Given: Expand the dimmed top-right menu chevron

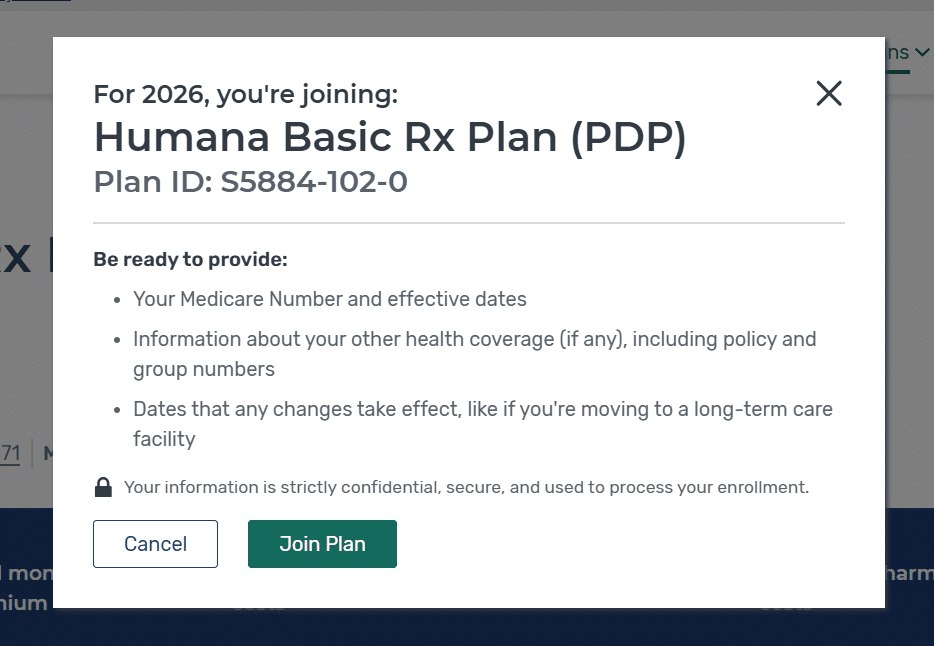Looking at the screenshot, I should pyautogui.click(x=922, y=53).
